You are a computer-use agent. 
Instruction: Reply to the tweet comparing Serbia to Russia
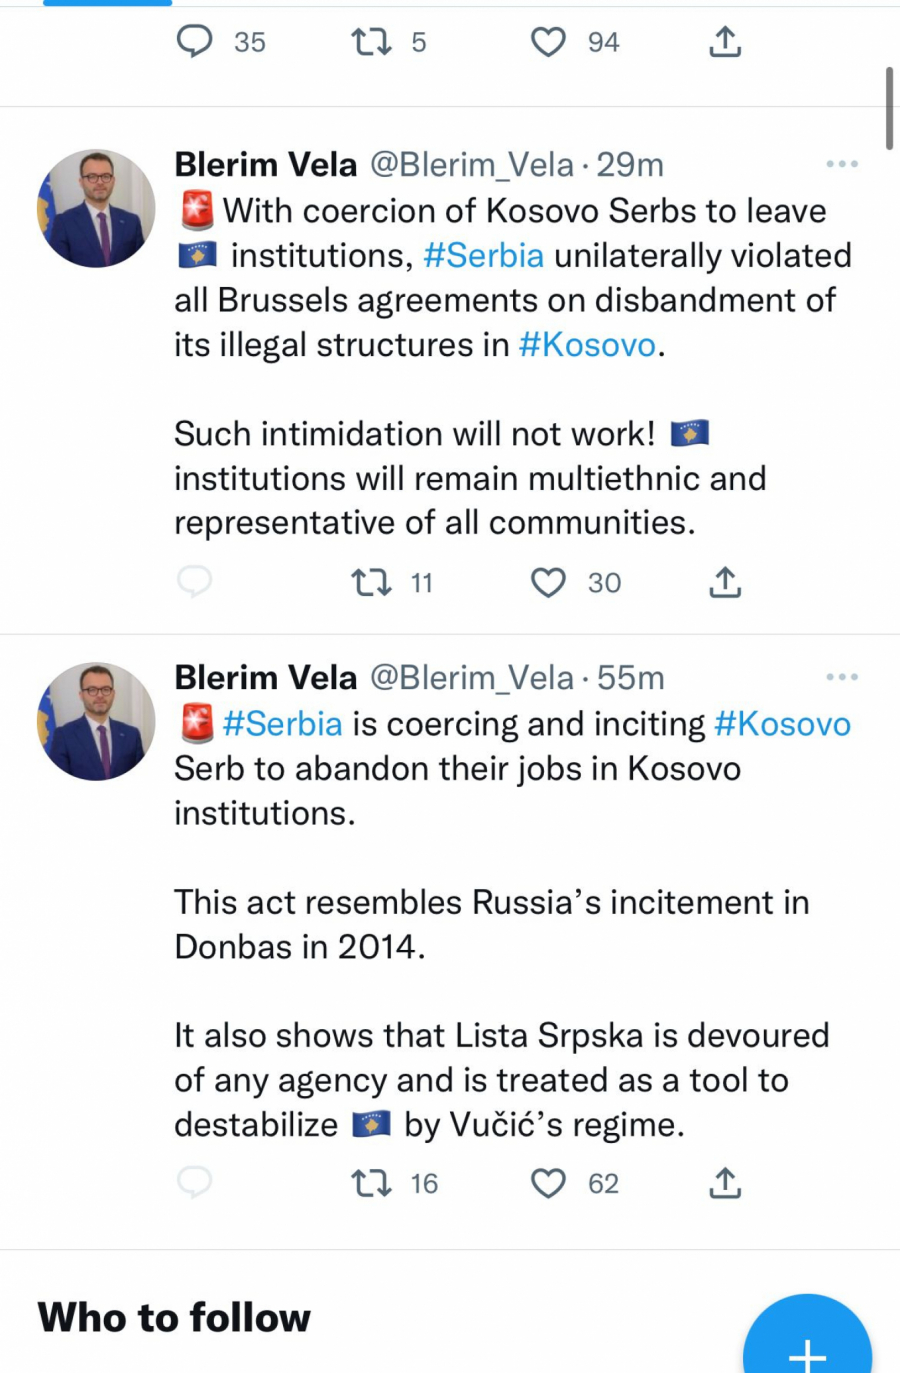coord(196,1183)
